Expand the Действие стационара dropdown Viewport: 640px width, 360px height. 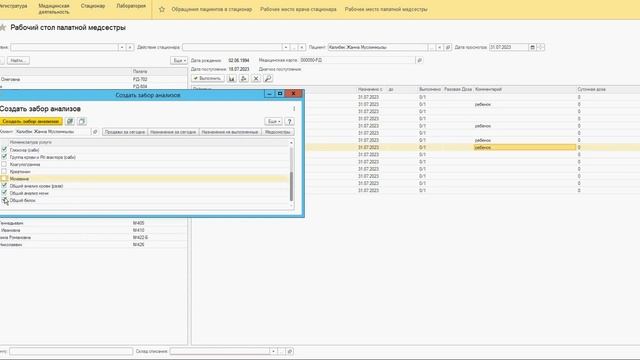click(x=286, y=47)
